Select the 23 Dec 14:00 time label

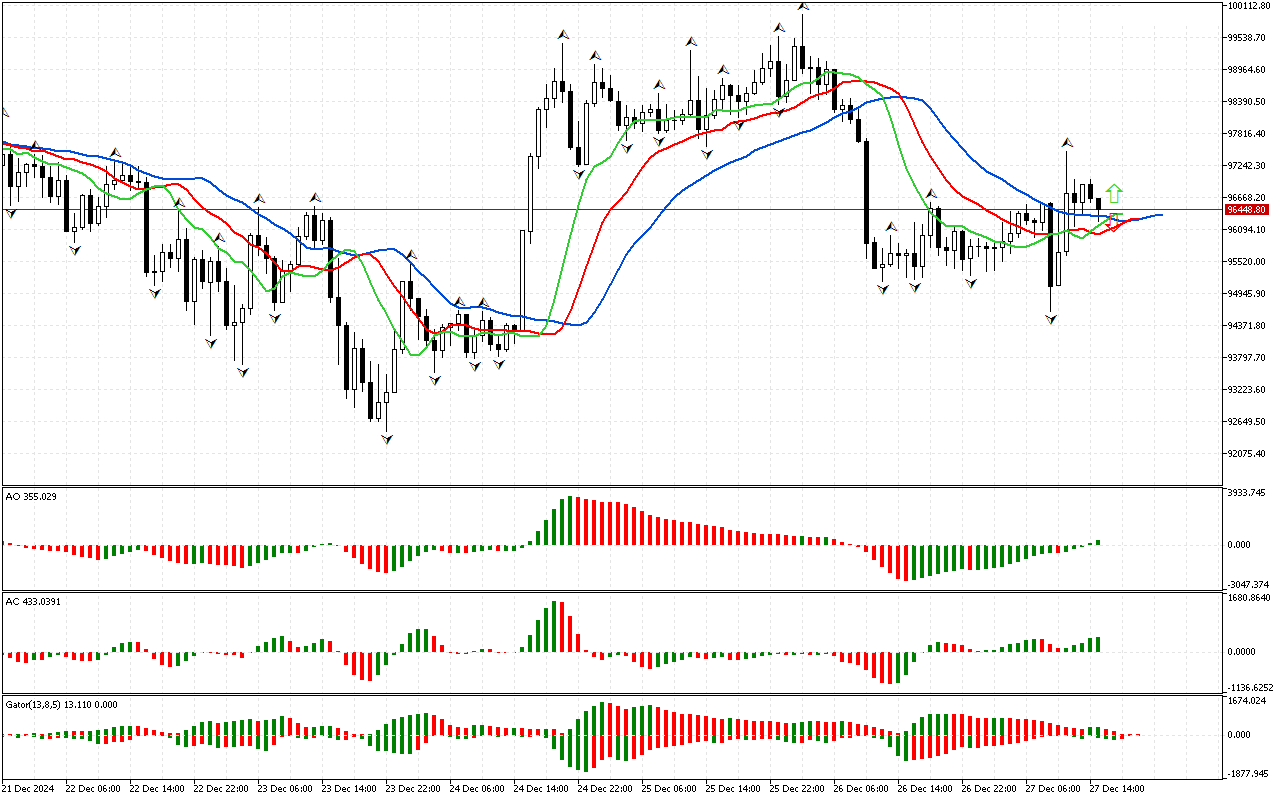[x=349, y=789]
